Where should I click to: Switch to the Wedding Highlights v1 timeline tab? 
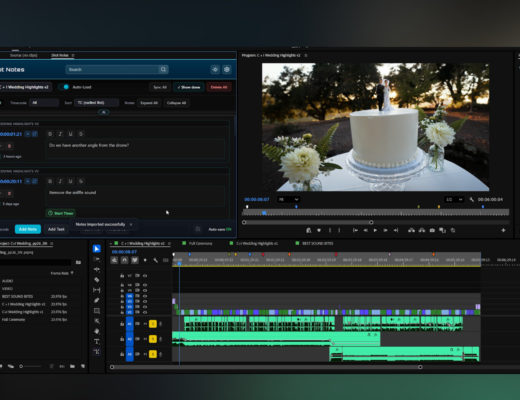tap(257, 243)
